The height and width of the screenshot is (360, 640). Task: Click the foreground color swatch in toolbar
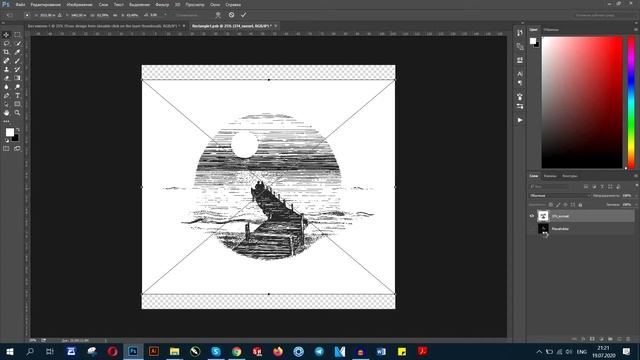9,132
